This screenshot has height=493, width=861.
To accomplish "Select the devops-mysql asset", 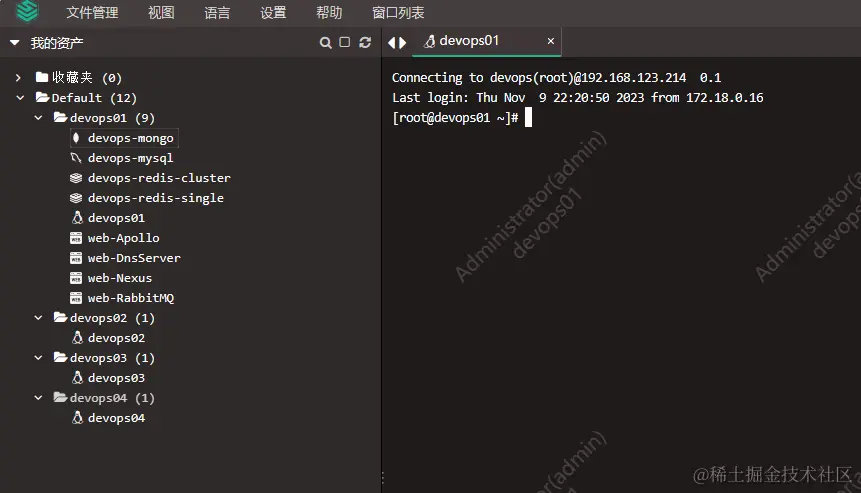I will pos(131,158).
